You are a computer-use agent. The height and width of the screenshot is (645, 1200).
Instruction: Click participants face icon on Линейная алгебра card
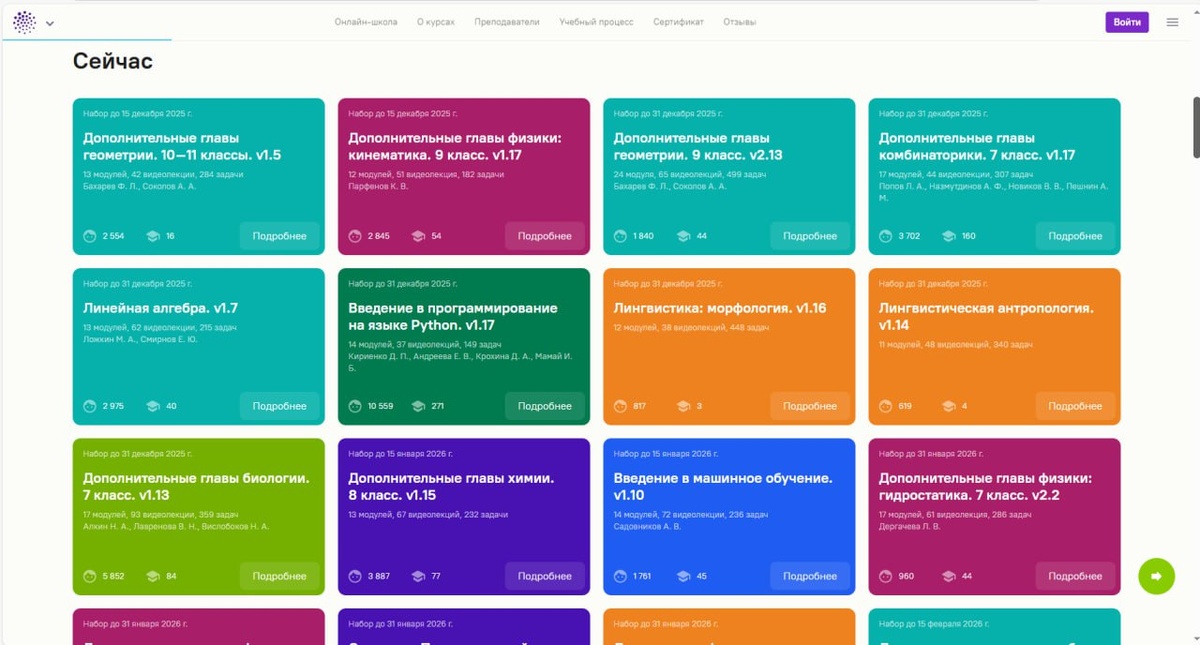pyautogui.click(x=90, y=406)
